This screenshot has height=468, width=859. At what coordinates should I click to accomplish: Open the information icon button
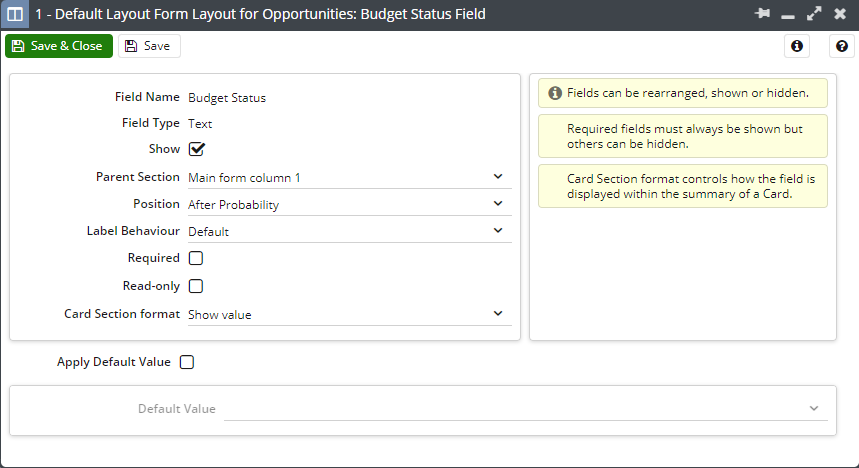pyautogui.click(x=797, y=46)
